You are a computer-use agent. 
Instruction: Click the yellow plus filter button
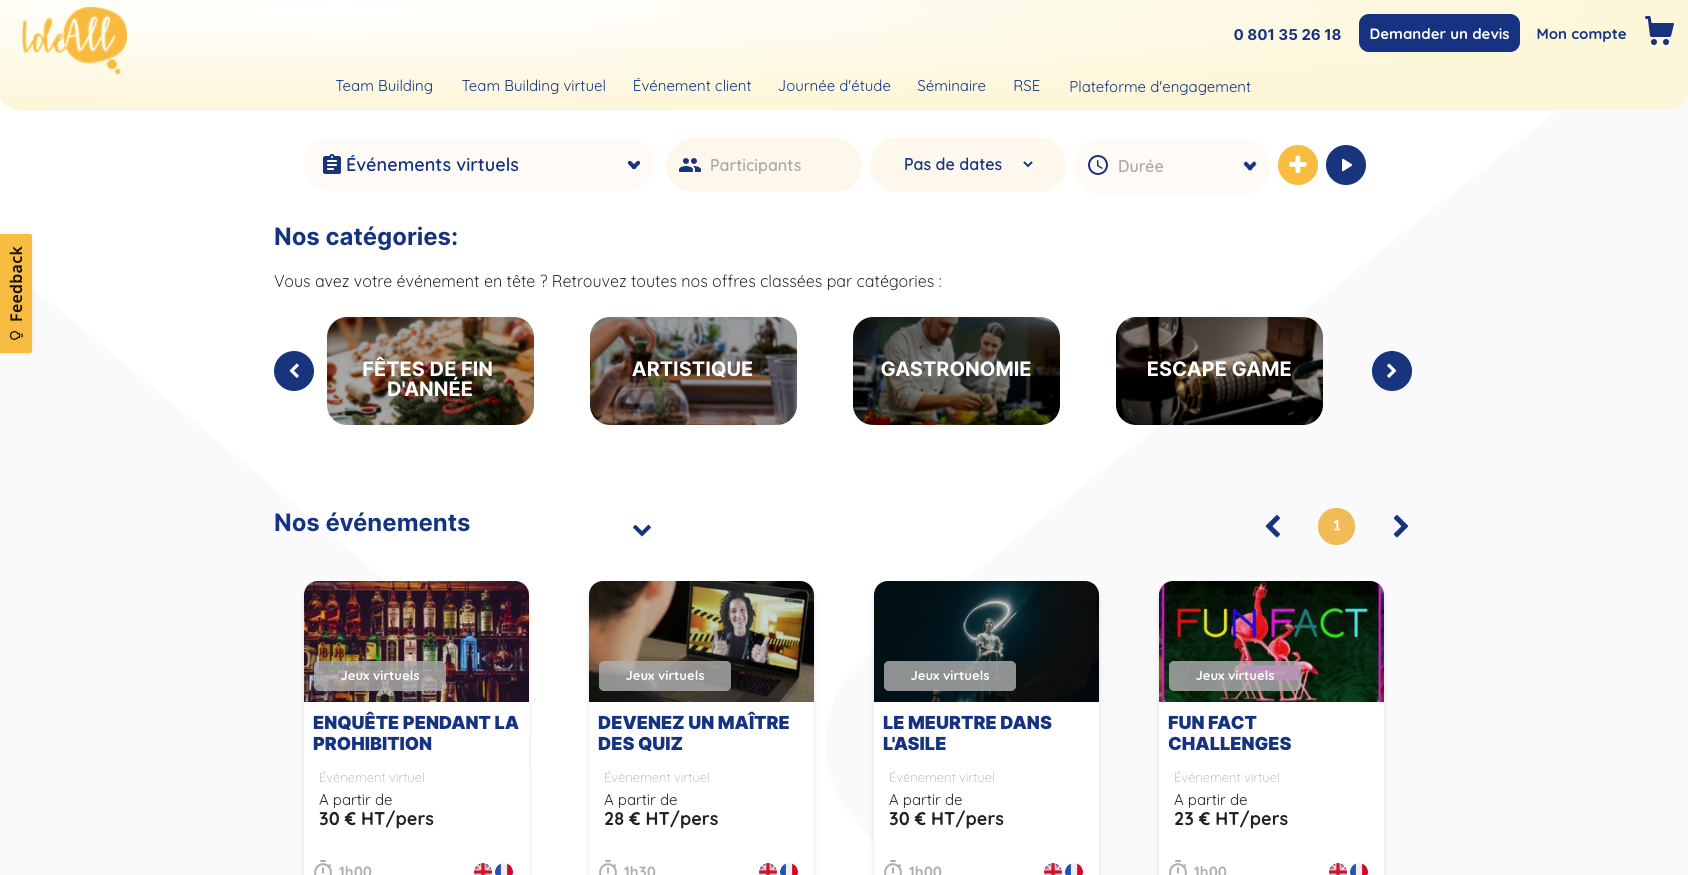(1297, 165)
